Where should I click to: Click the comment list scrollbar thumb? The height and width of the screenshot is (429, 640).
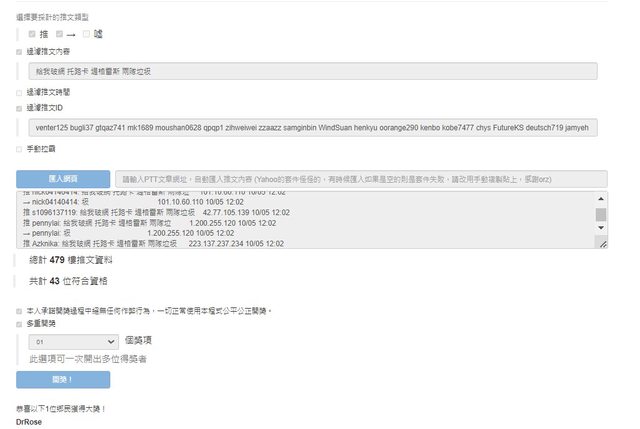pos(601,214)
